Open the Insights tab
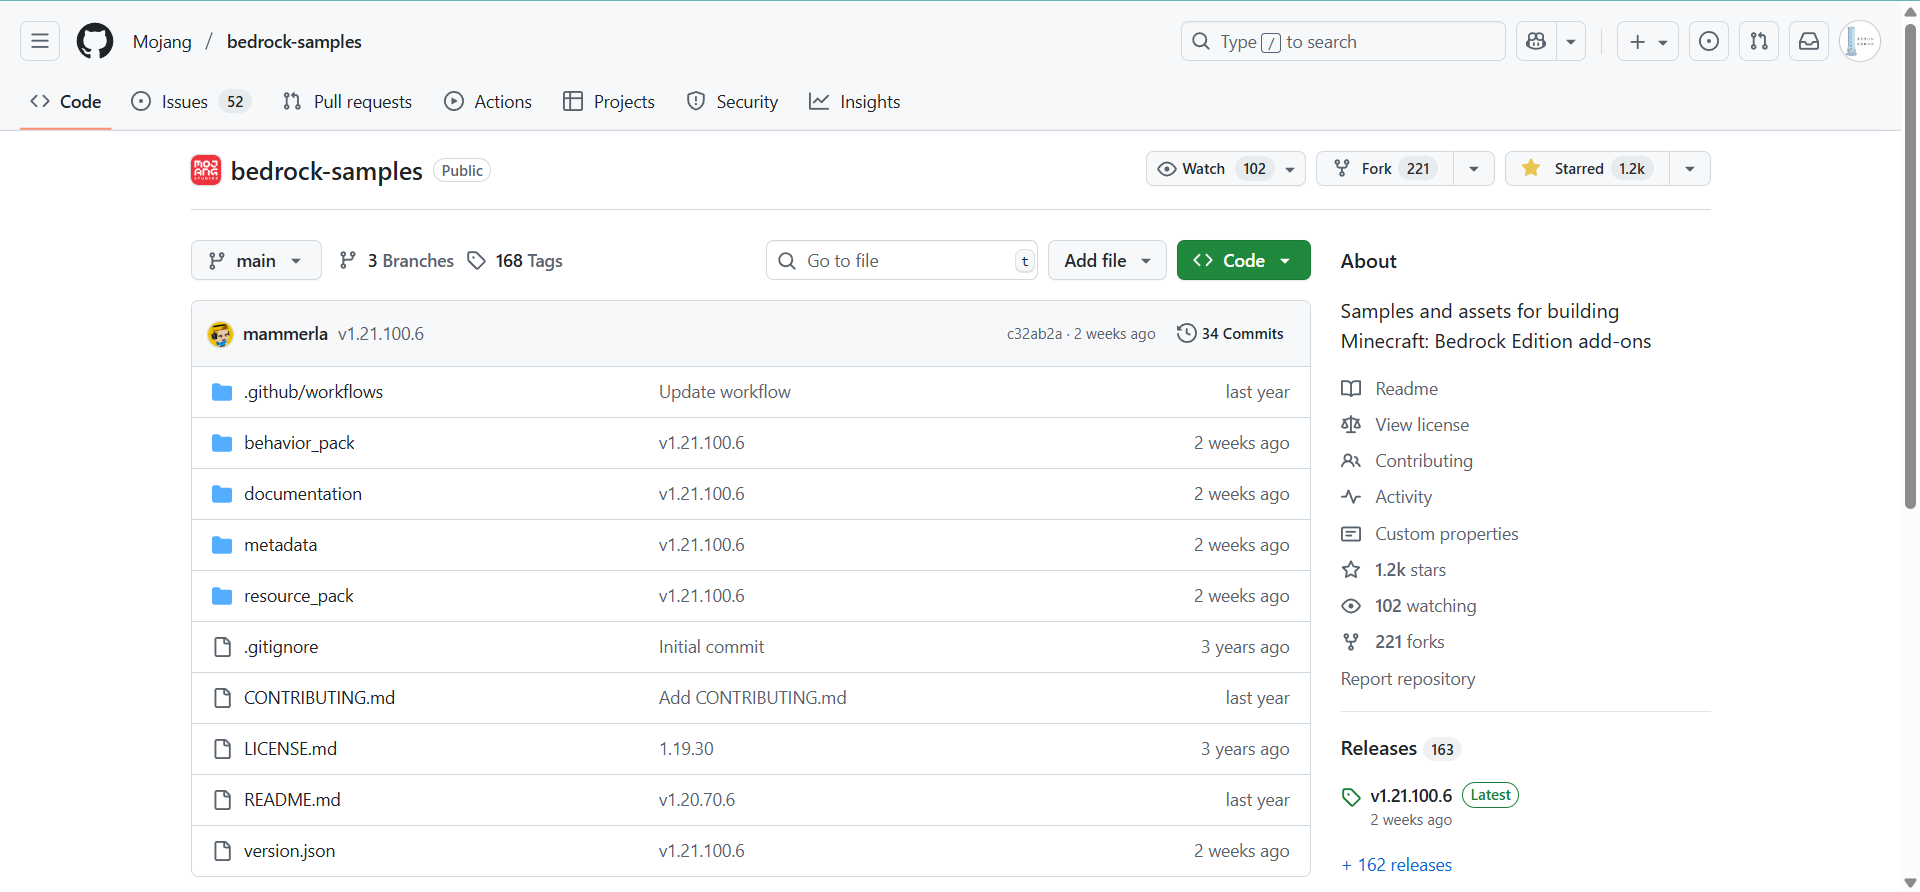Image resolution: width=1920 pixels, height=892 pixels. (855, 102)
